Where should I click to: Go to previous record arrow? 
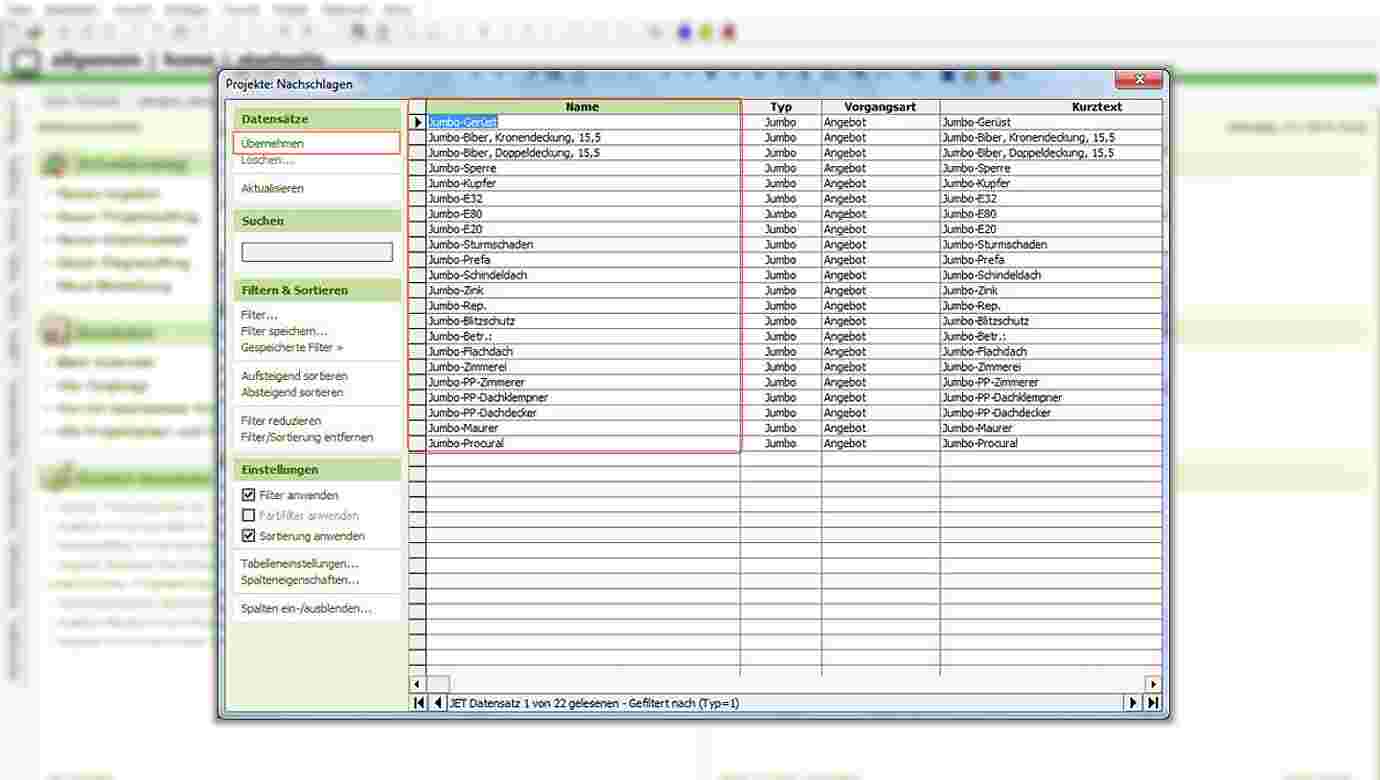(x=438, y=703)
